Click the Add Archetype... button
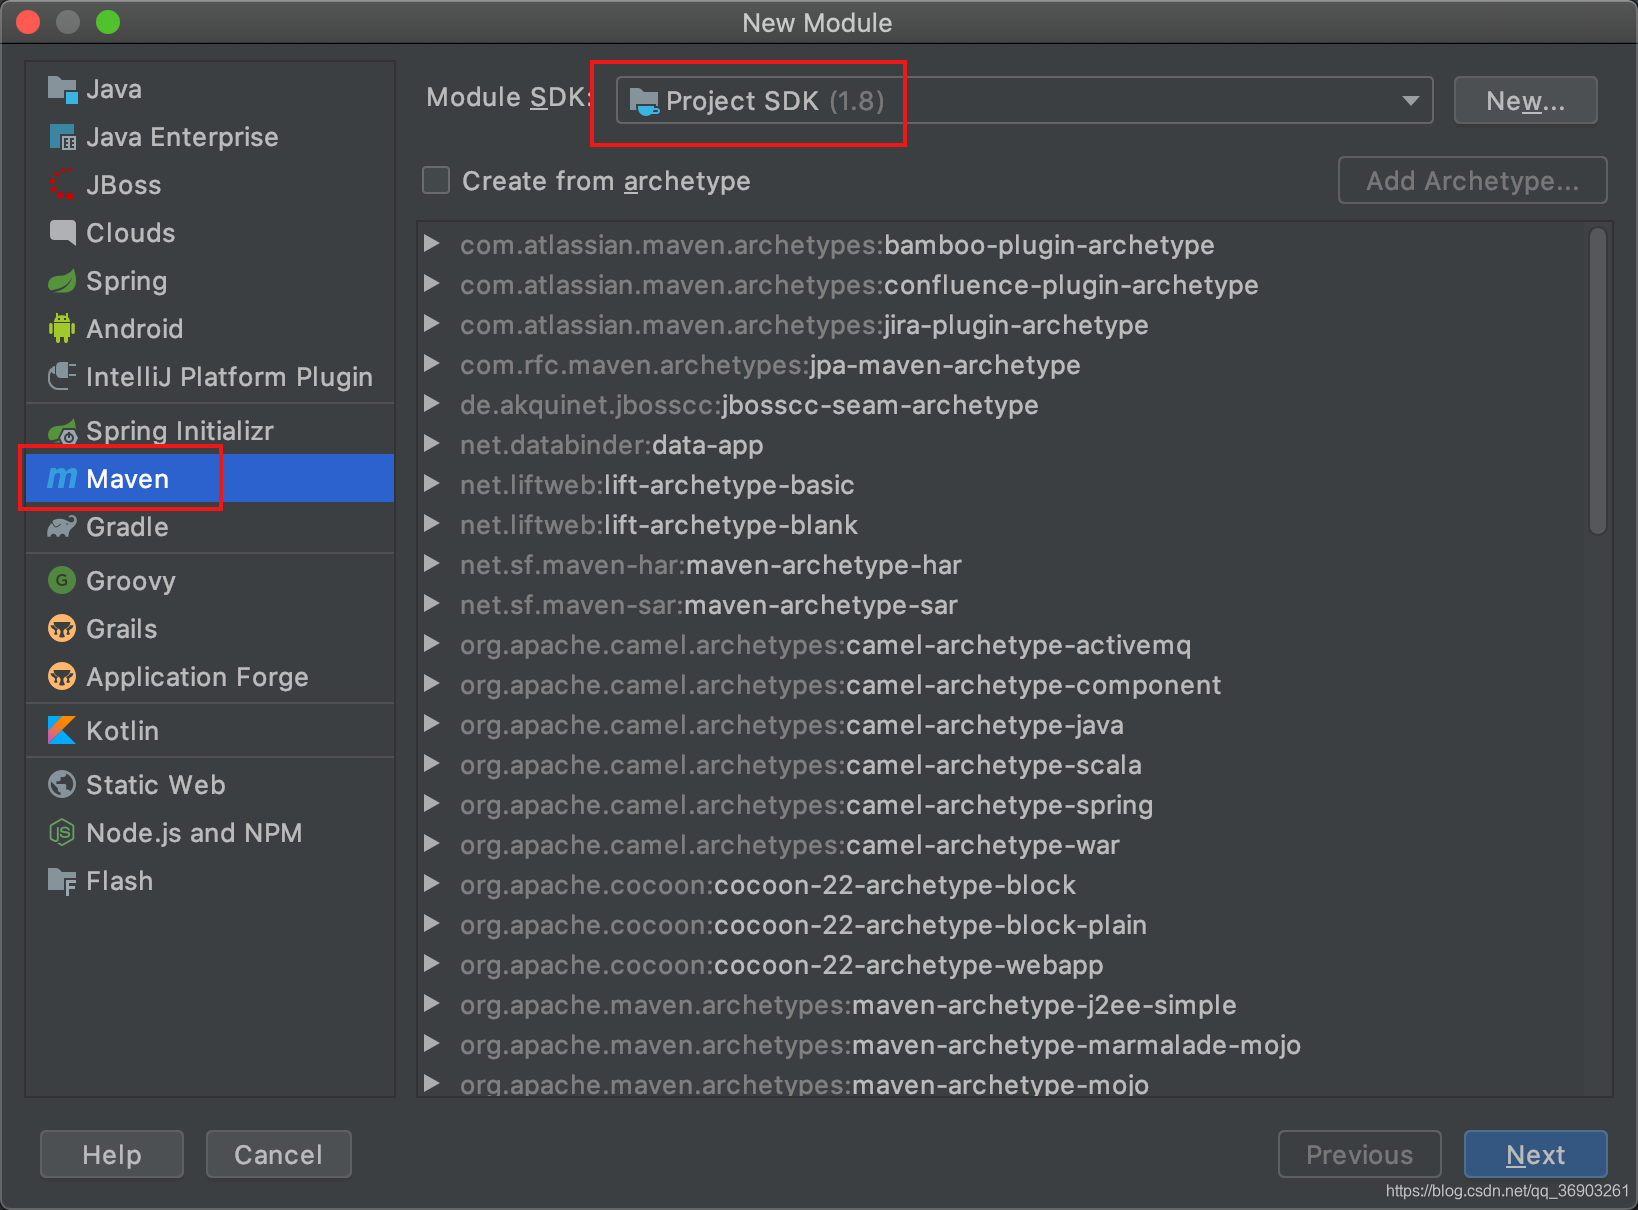The height and width of the screenshot is (1210, 1638). tap(1473, 180)
